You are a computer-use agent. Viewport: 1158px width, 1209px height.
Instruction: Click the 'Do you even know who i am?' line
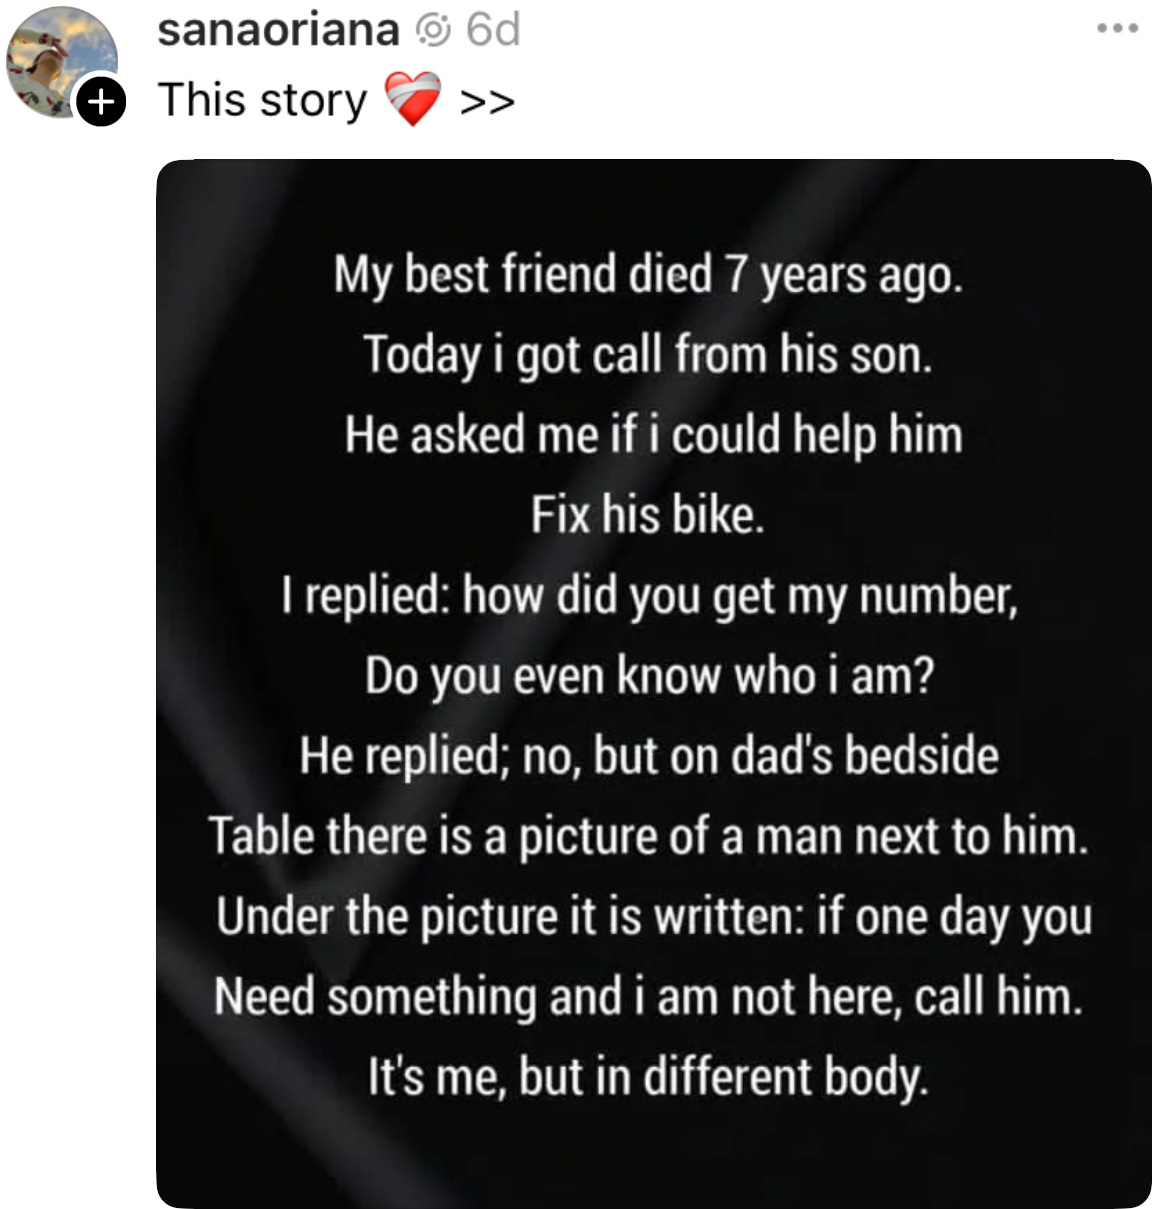click(649, 677)
